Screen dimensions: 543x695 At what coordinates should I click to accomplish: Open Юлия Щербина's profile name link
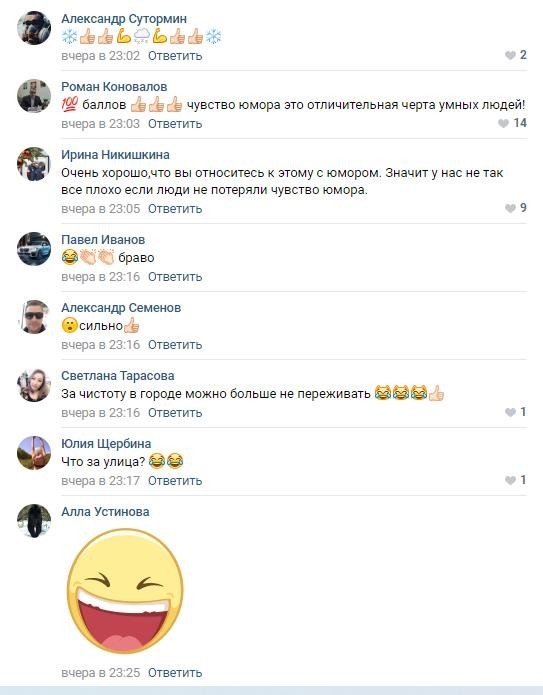coord(106,444)
